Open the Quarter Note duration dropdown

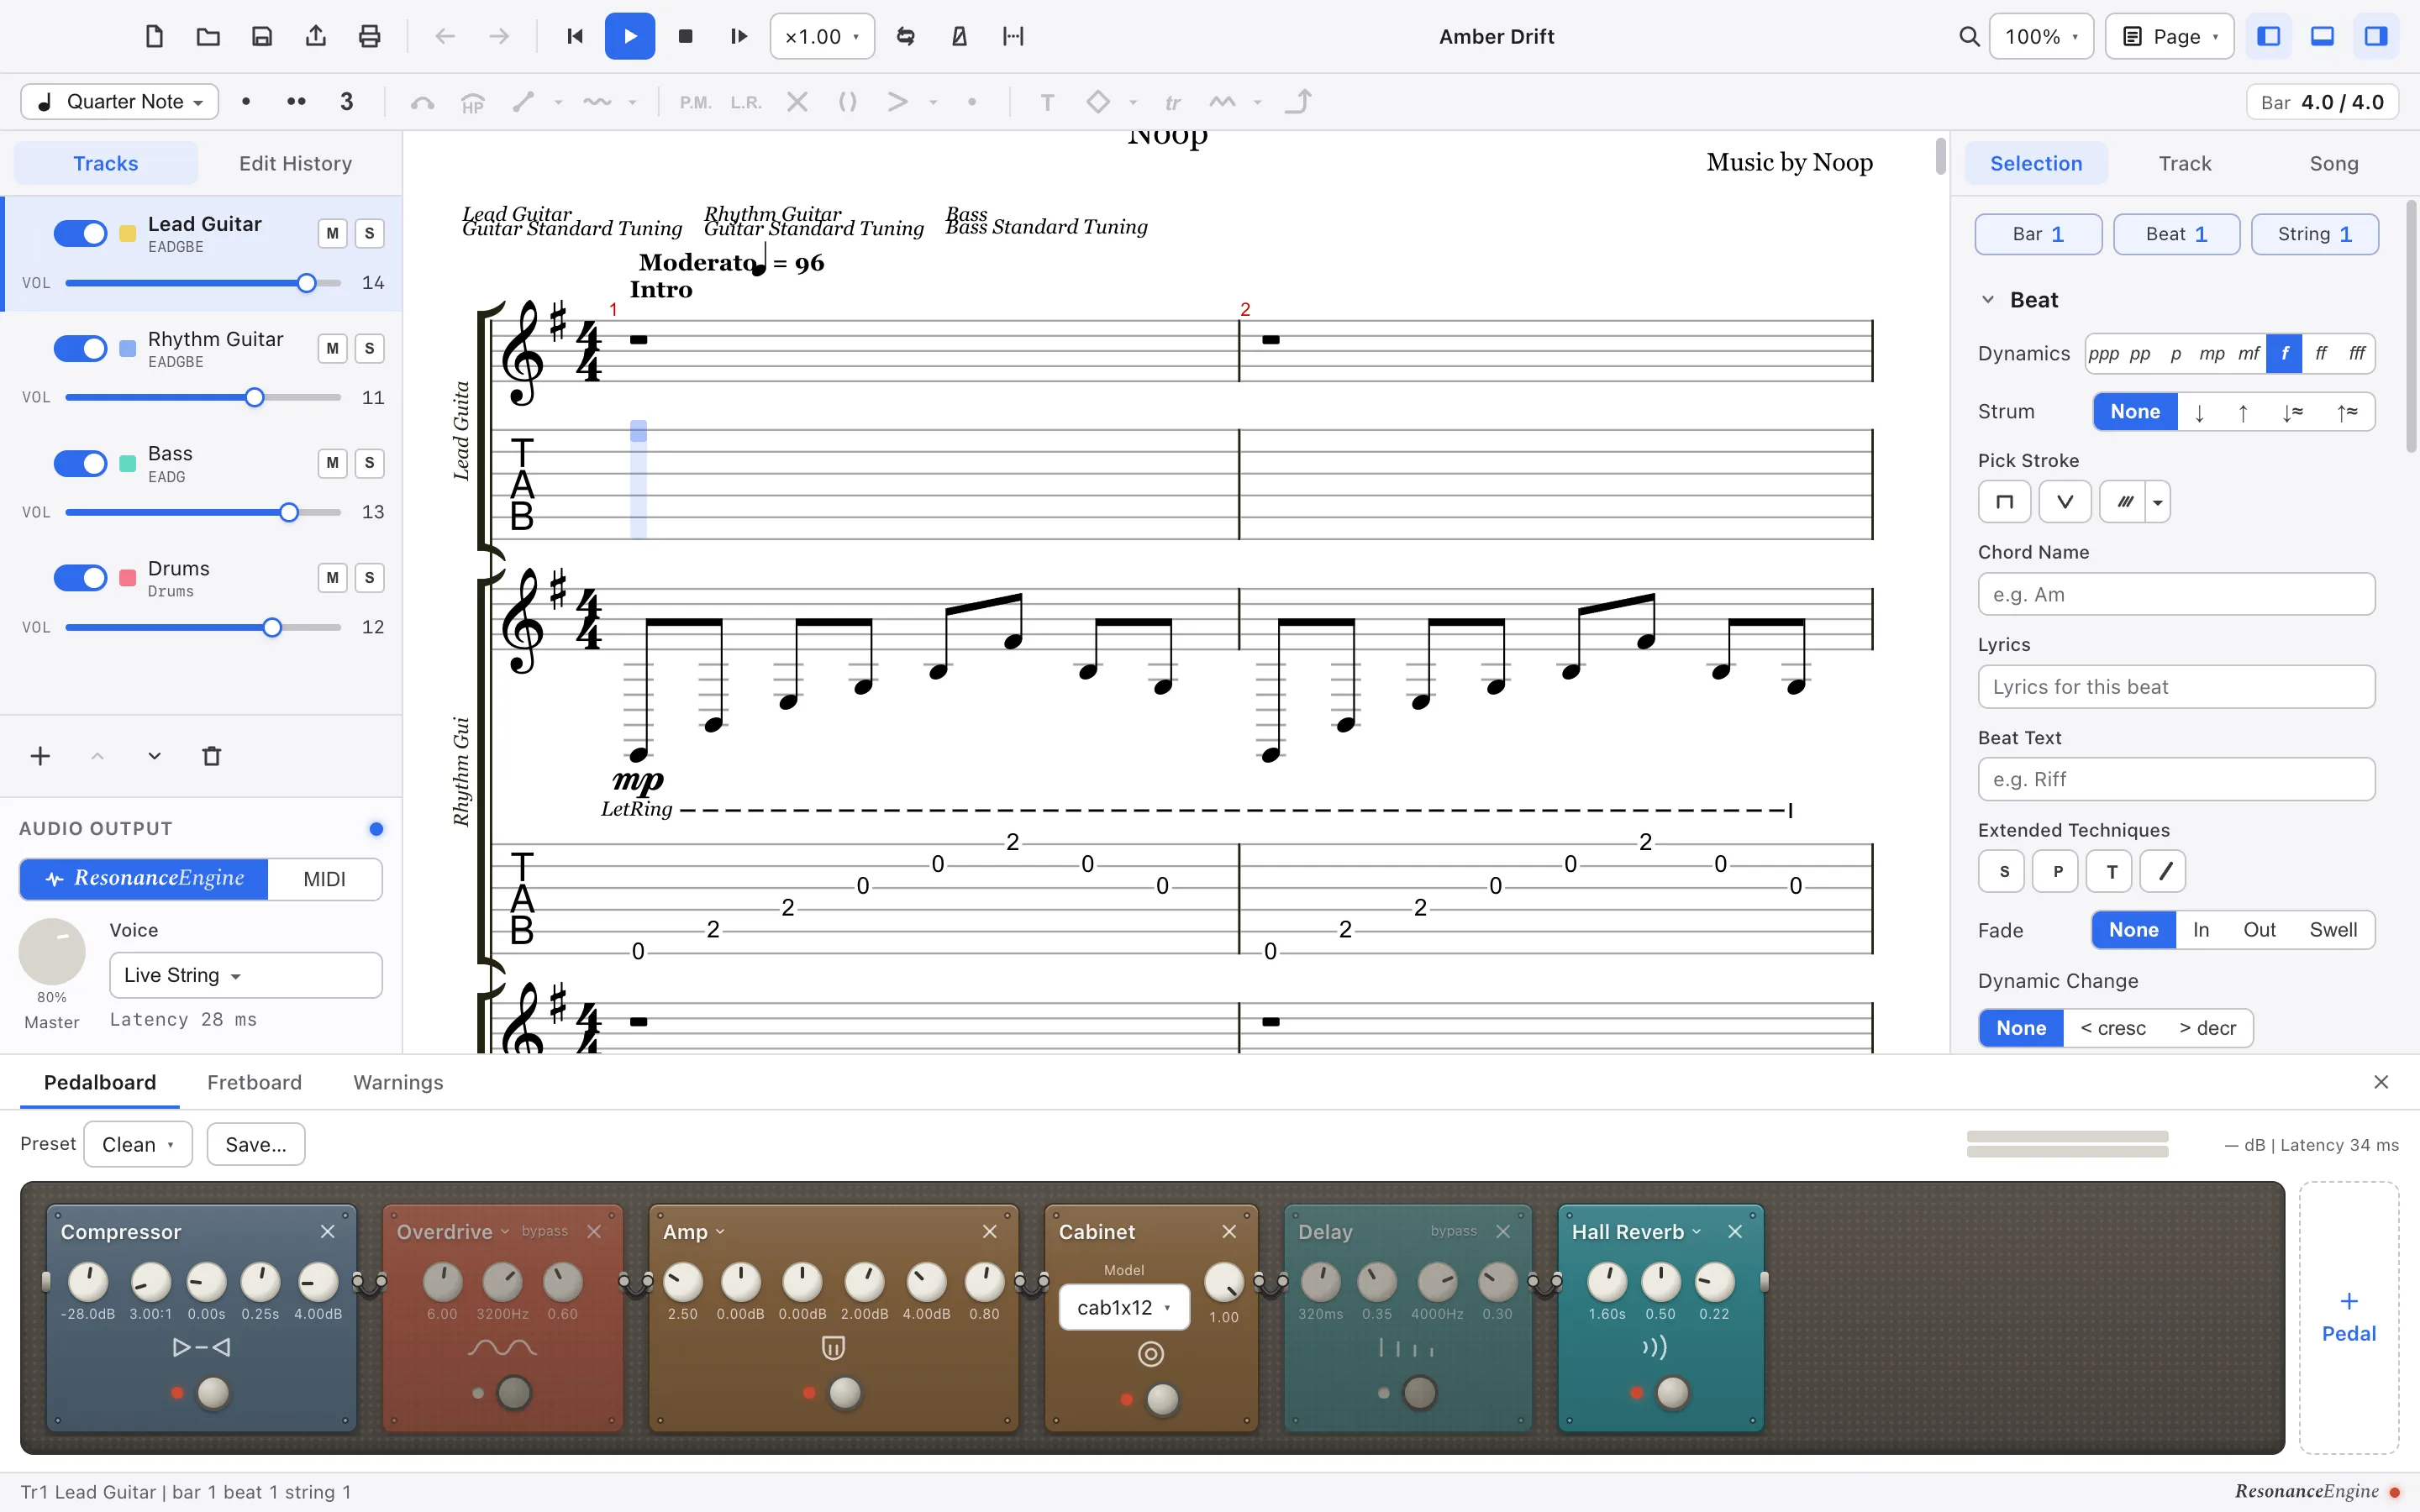click(120, 102)
